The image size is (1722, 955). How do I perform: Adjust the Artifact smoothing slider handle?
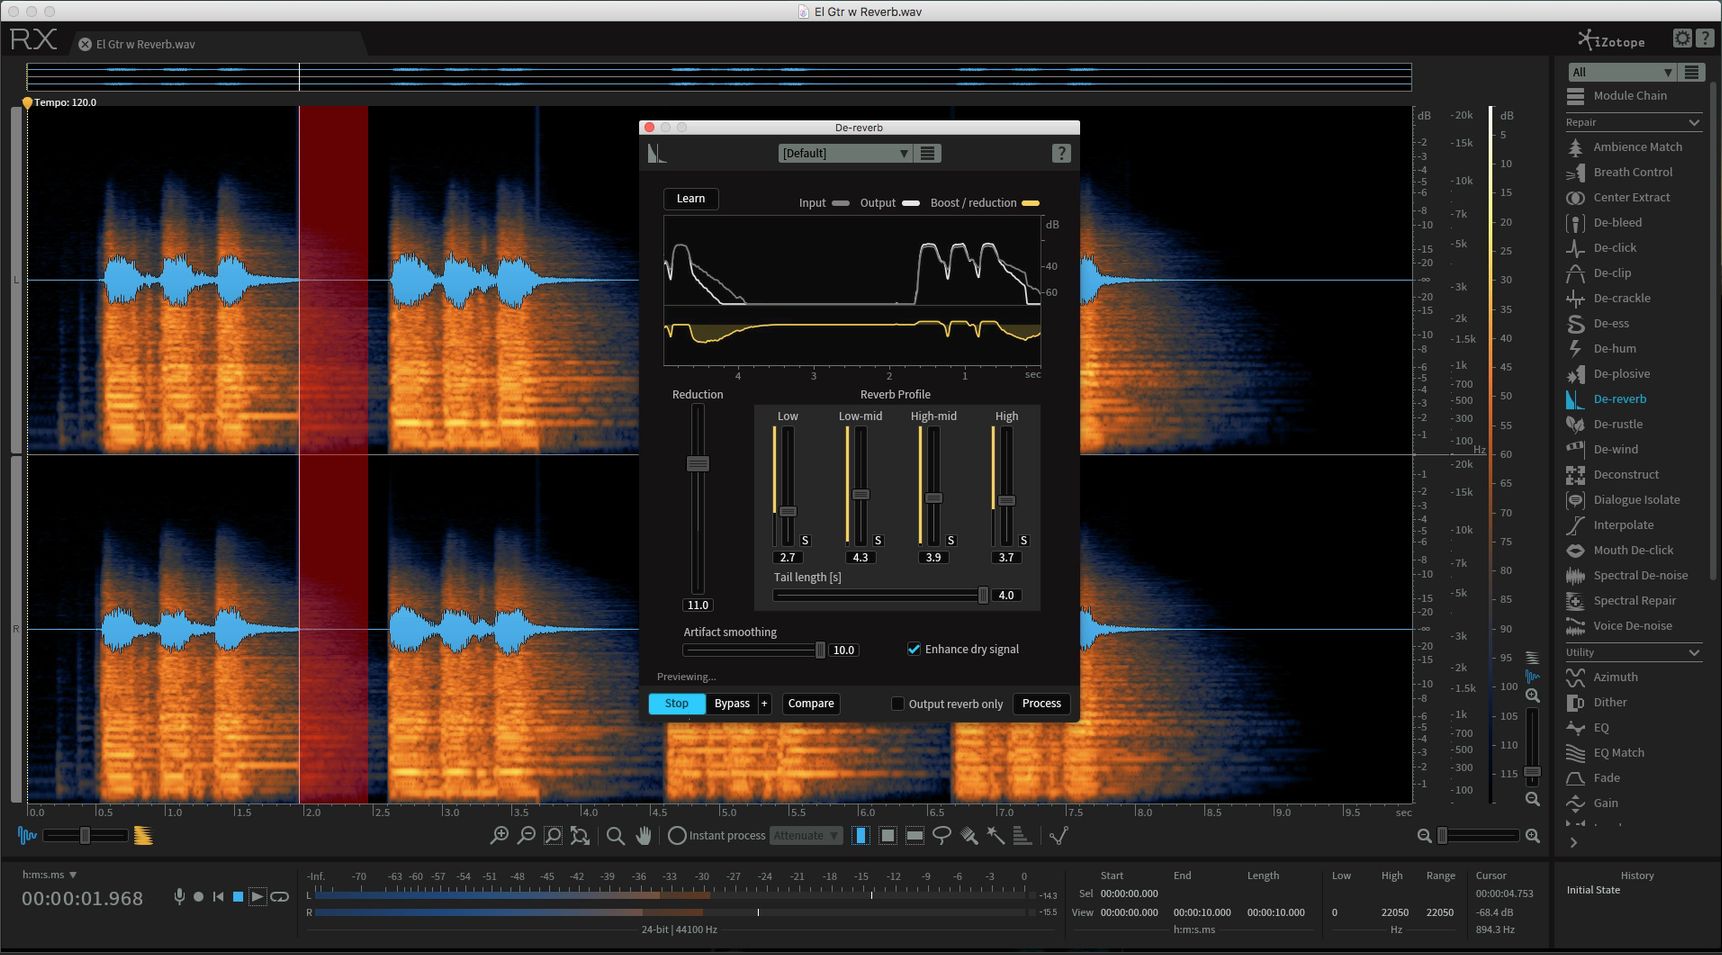coord(820,650)
